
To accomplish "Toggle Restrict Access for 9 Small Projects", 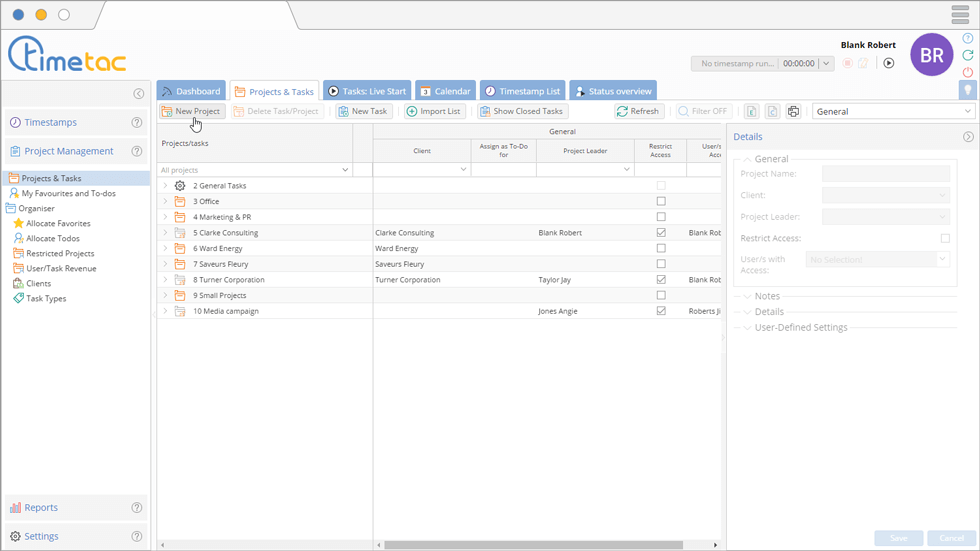I will pyautogui.click(x=661, y=295).
